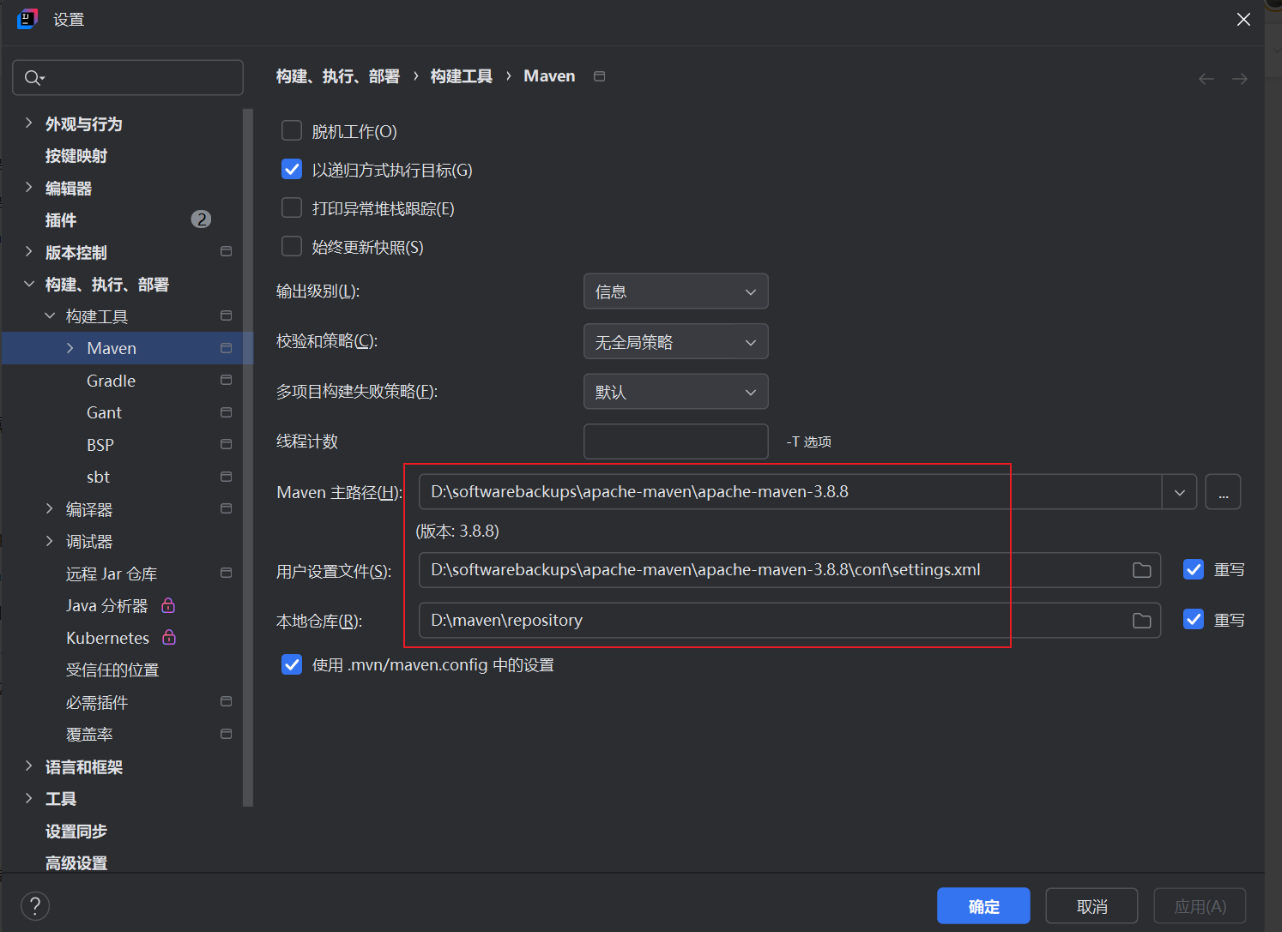Screen dimensions: 1282x932
Task: Select 高级设置 in settings tree
Action: click(x=76, y=863)
